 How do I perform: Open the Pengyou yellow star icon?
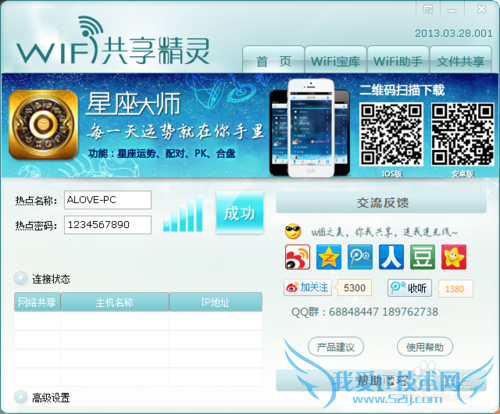coord(454,257)
